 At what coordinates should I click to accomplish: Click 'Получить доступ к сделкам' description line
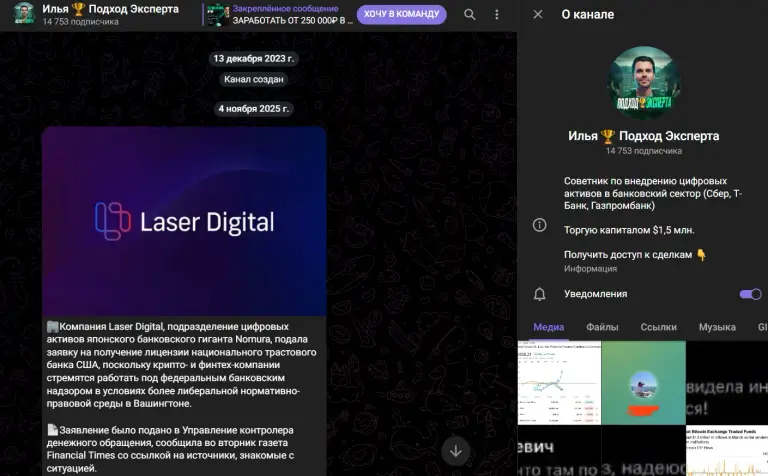coord(635,255)
